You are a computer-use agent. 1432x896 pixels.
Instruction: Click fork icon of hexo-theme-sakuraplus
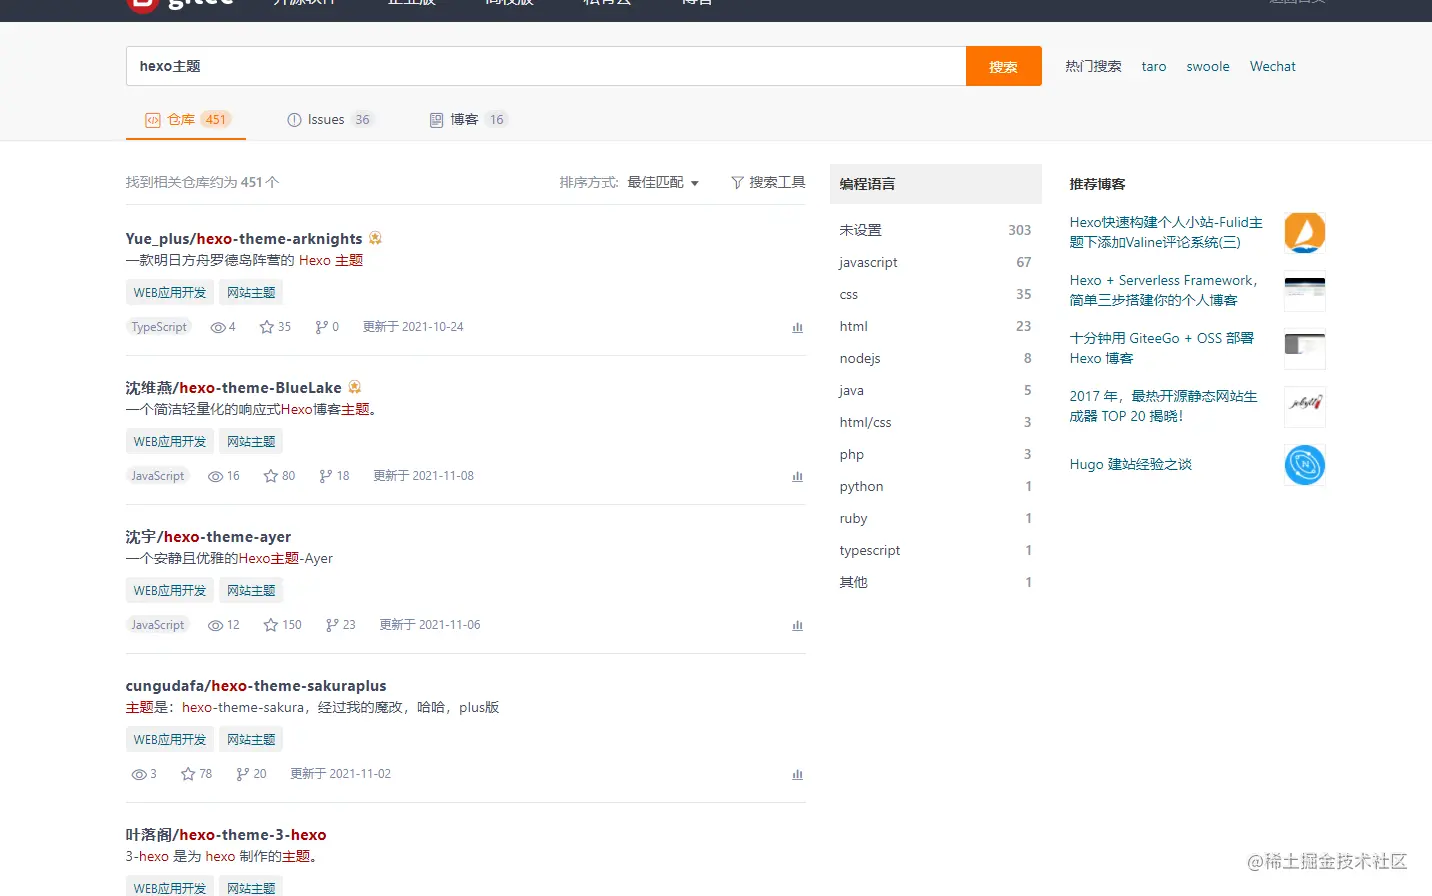[x=242, y=774]
